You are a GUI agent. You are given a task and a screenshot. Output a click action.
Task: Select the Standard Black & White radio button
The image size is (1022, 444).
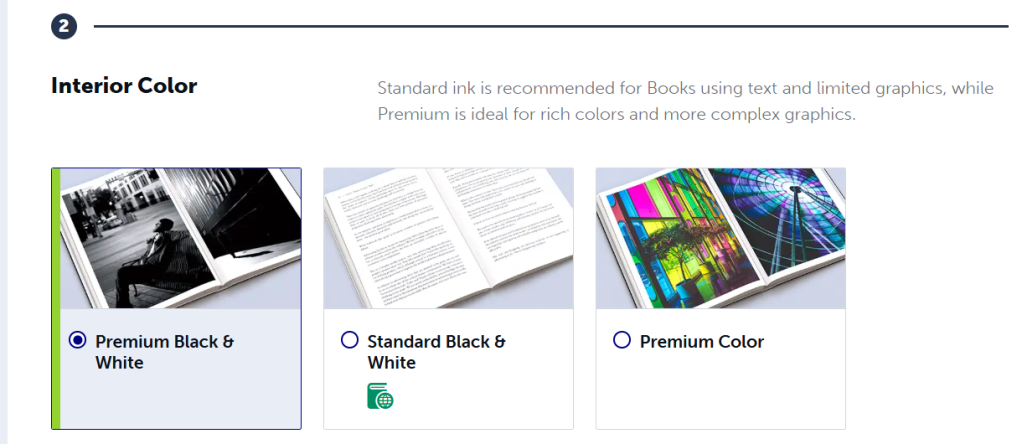[349, 341]
